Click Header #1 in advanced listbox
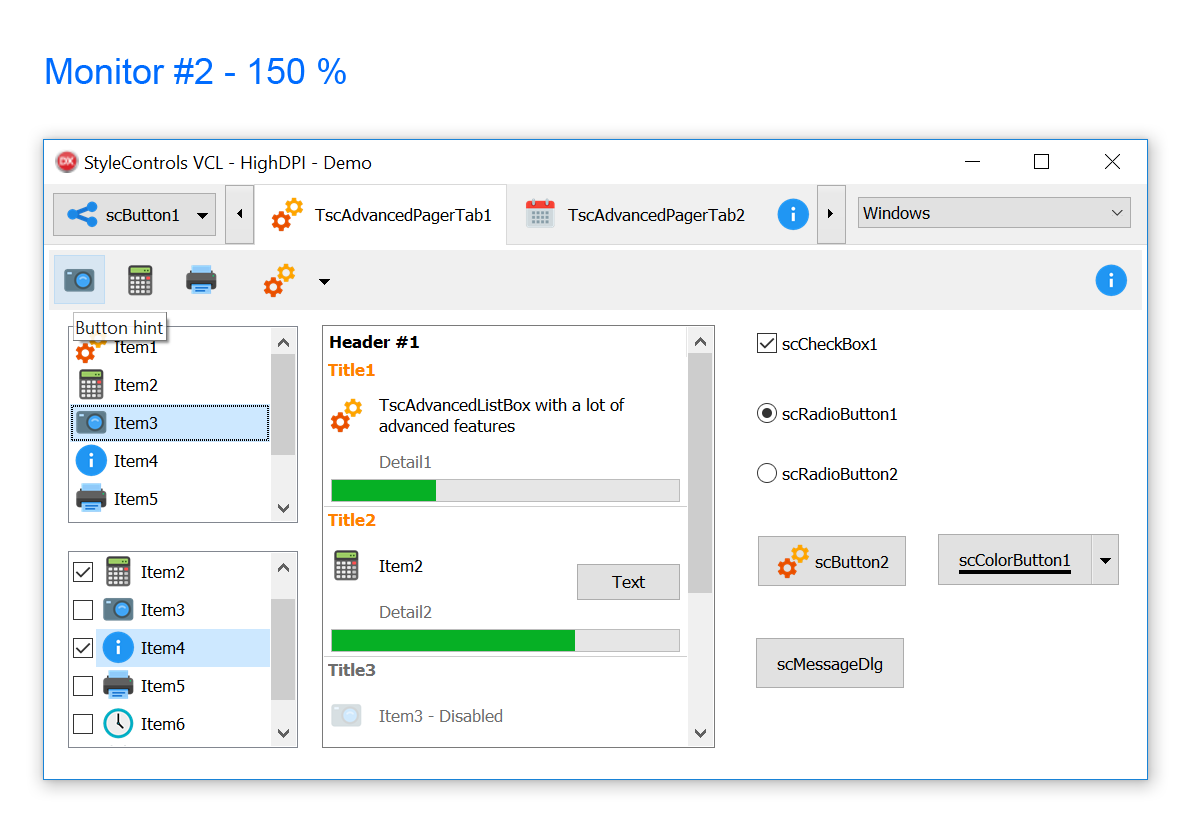 [x=374, y=342]
